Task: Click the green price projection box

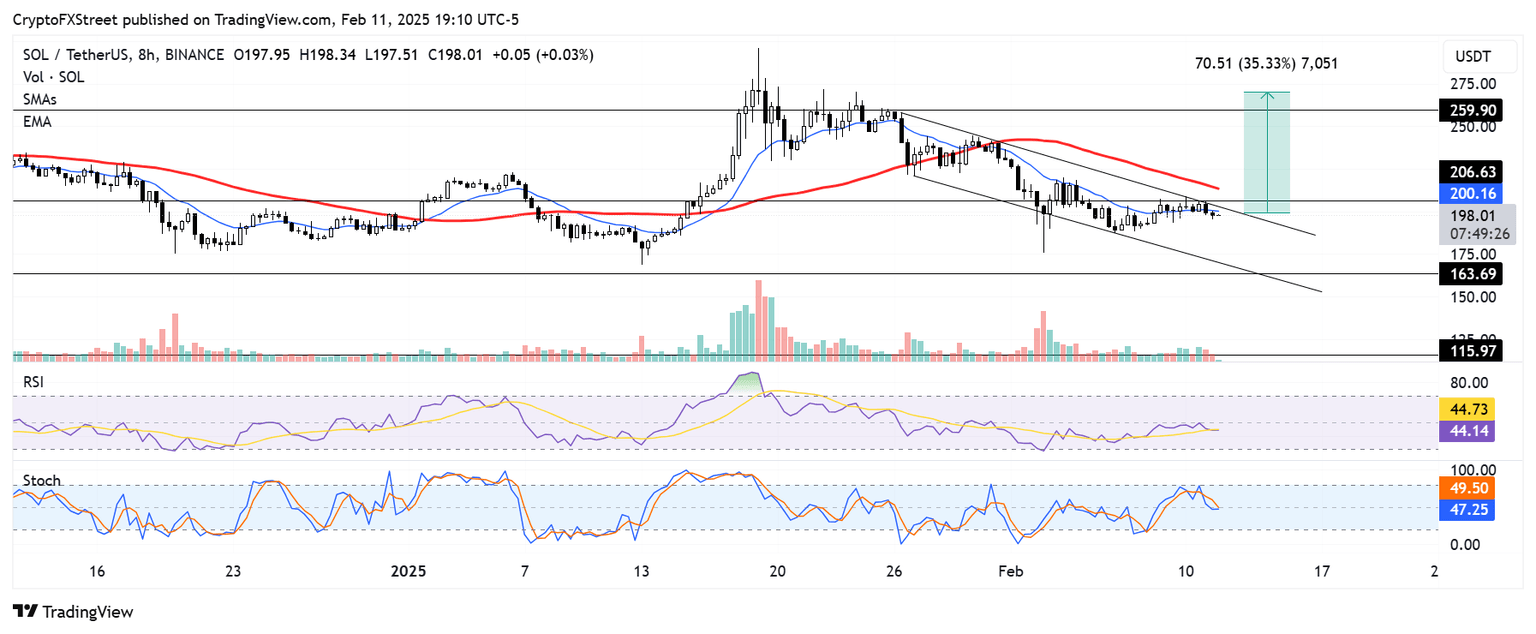Action: (x=1267, y=153)
